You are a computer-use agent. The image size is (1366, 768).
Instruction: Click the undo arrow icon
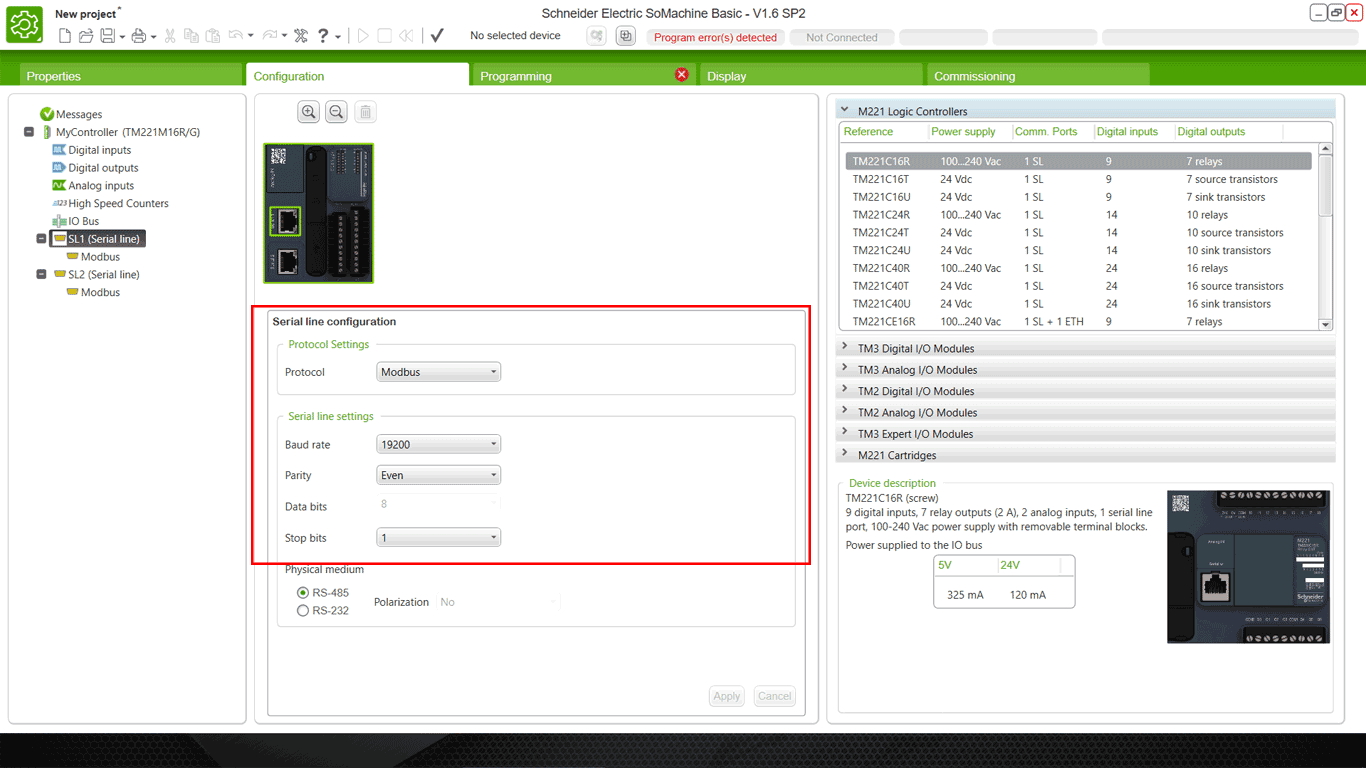click(236, 36)
